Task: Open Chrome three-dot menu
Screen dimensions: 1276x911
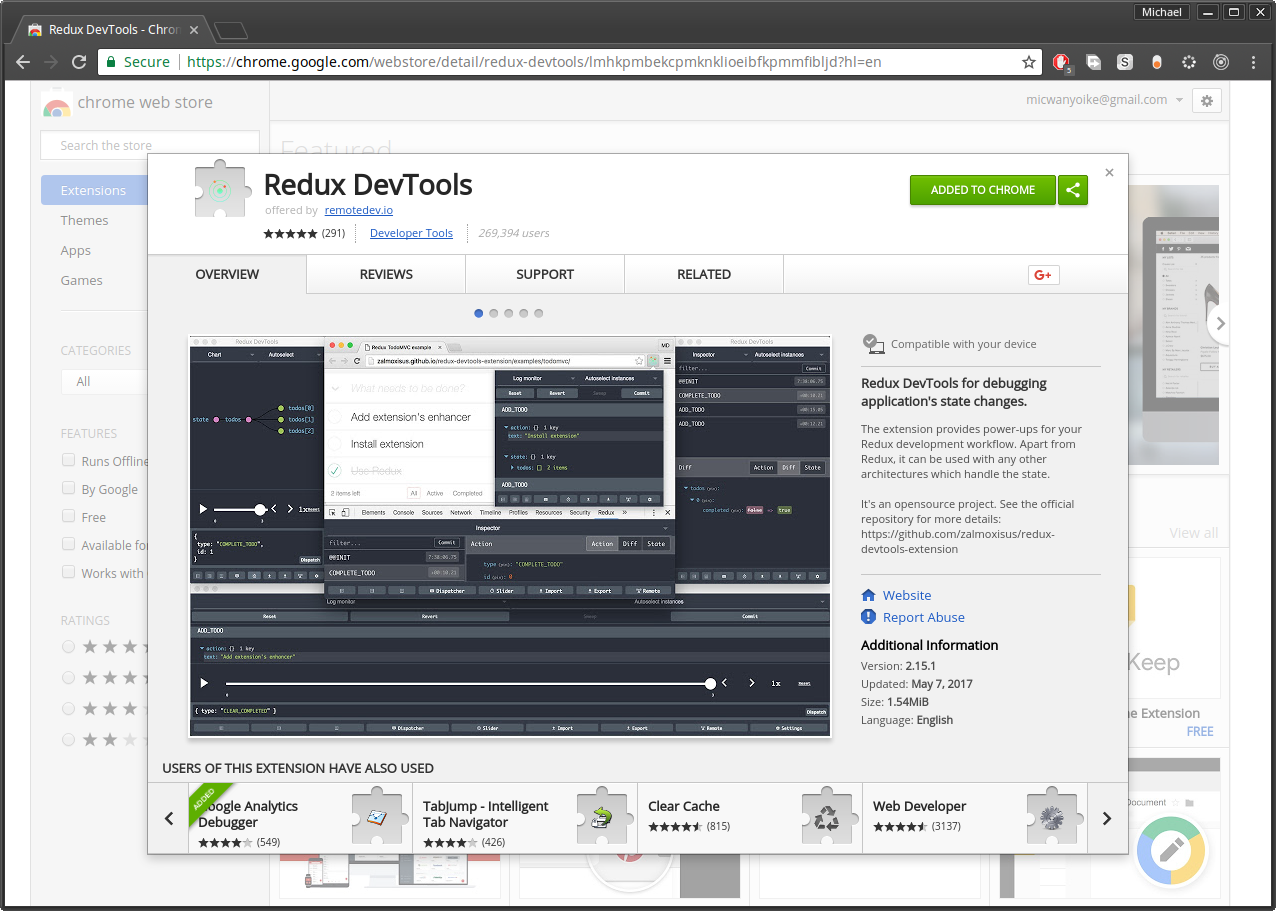Action: 1253,62
